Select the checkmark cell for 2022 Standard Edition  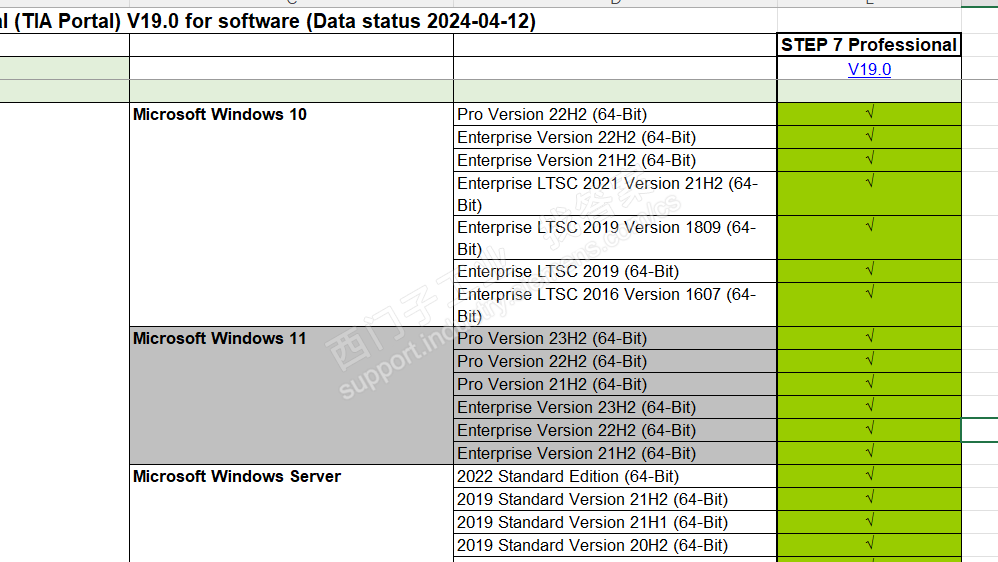click(869, 476)
